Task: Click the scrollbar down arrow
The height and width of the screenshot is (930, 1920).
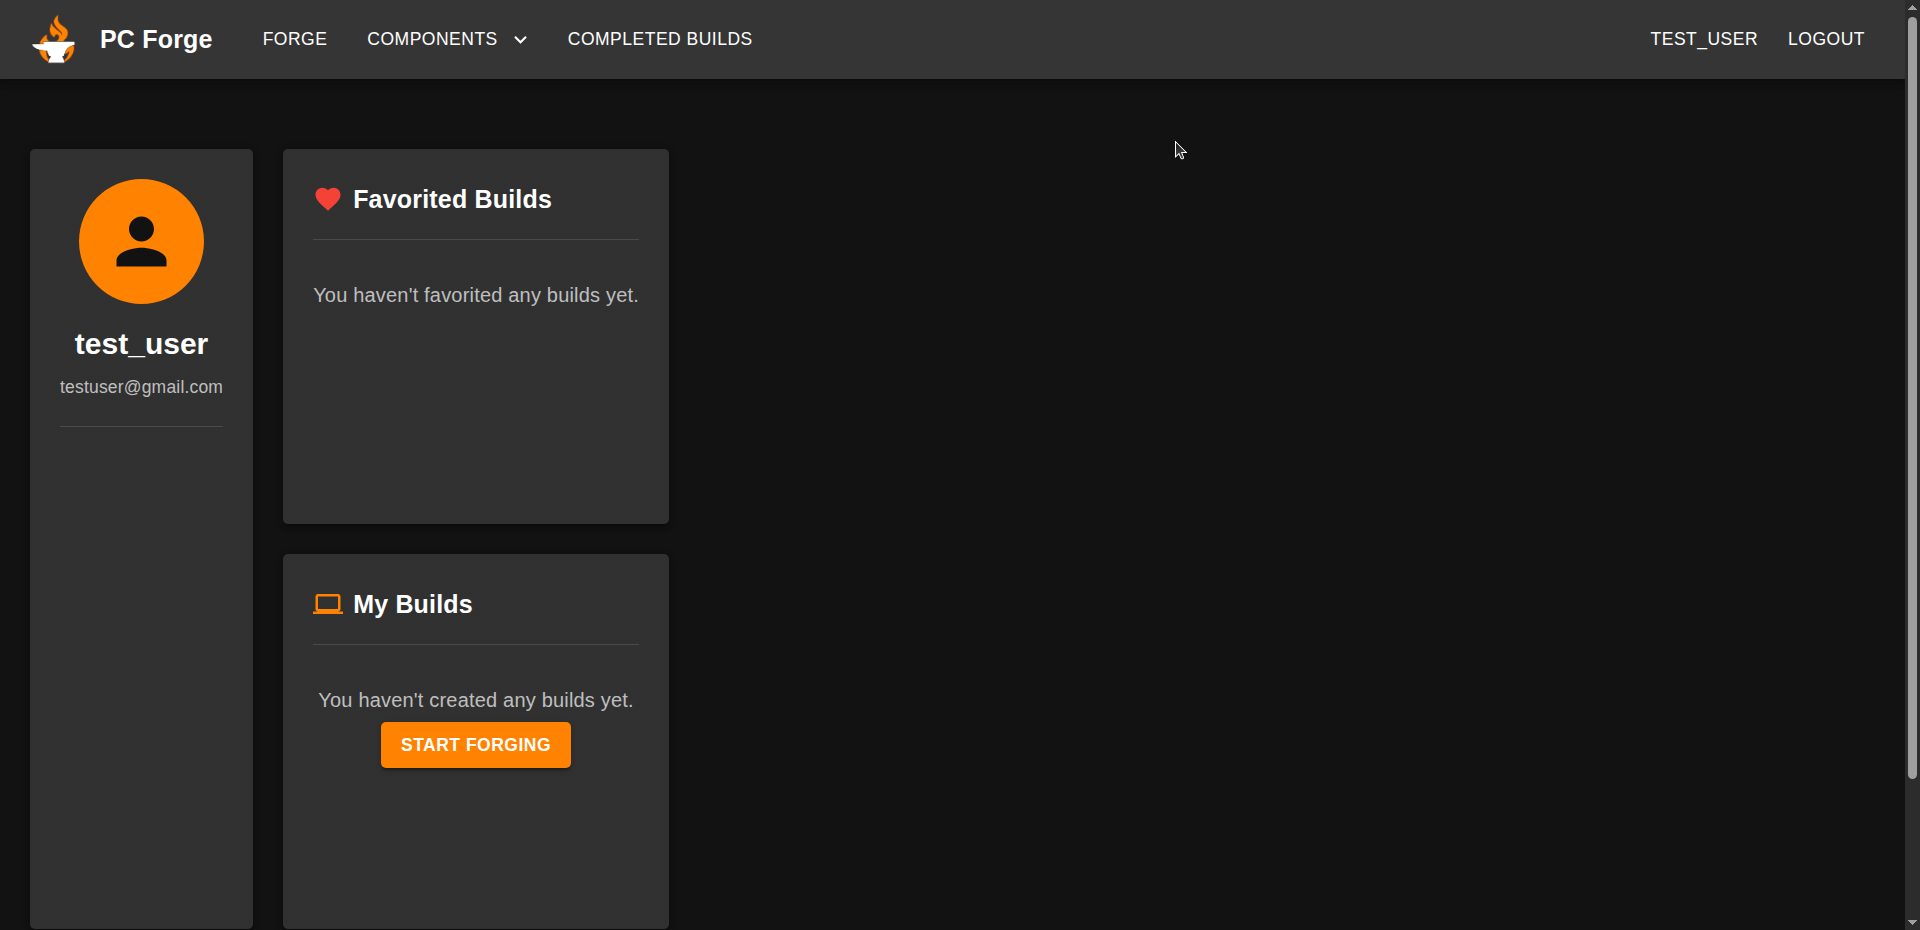Action: tap(1912, 922)
